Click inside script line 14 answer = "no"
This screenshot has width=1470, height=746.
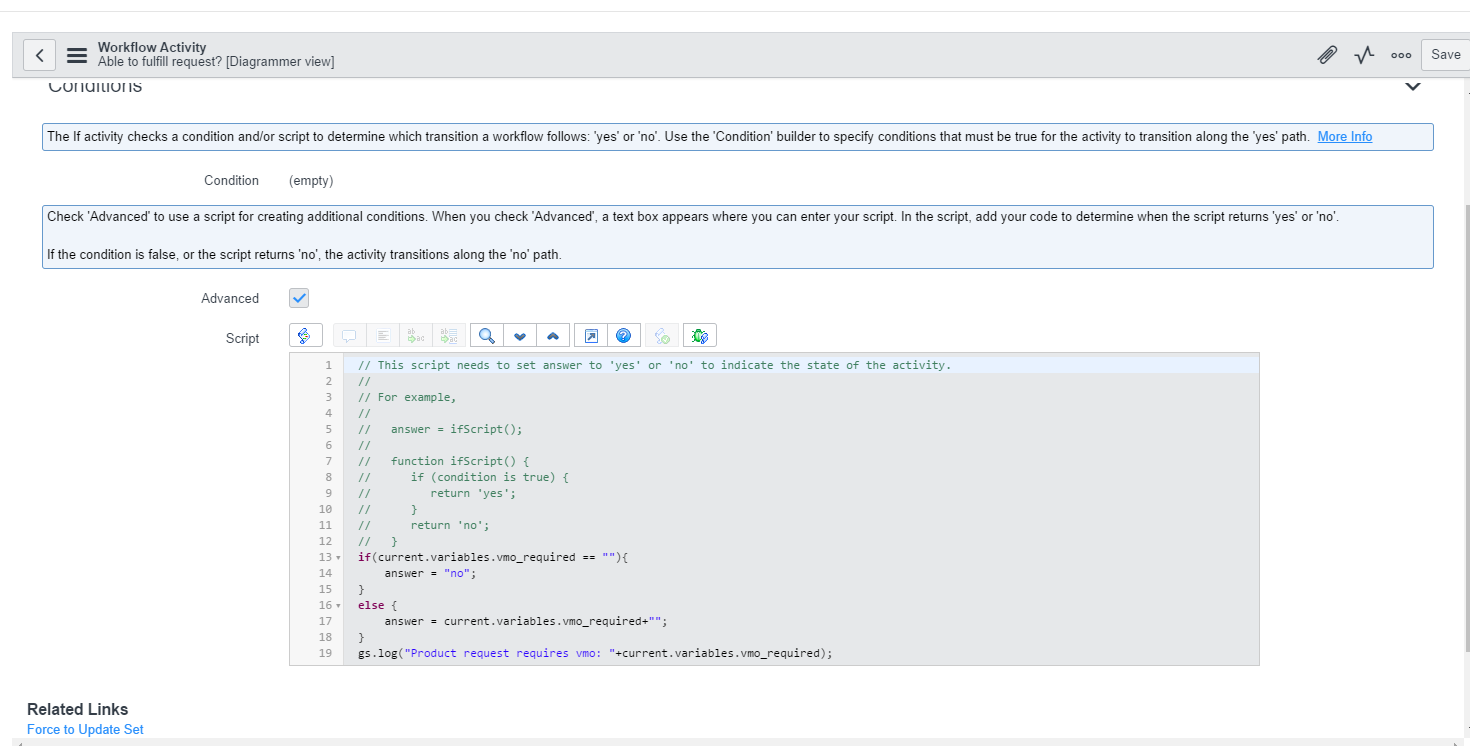431,573
